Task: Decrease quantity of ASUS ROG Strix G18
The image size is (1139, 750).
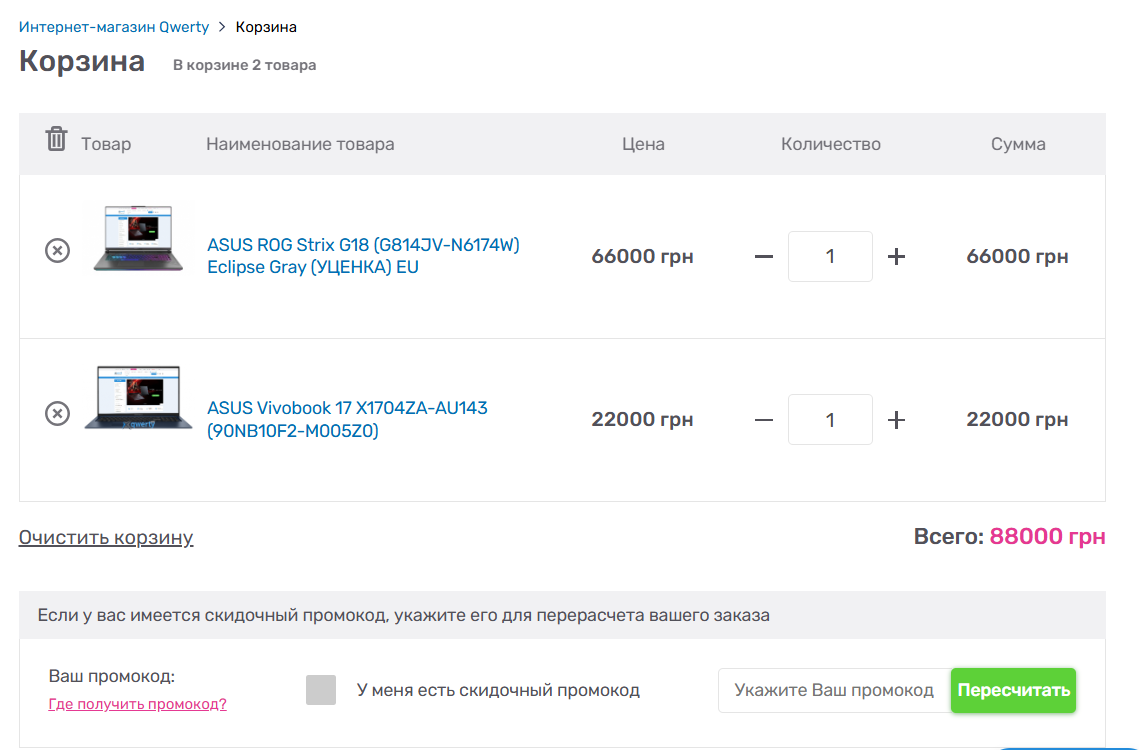Action: (x=764, y=257)
